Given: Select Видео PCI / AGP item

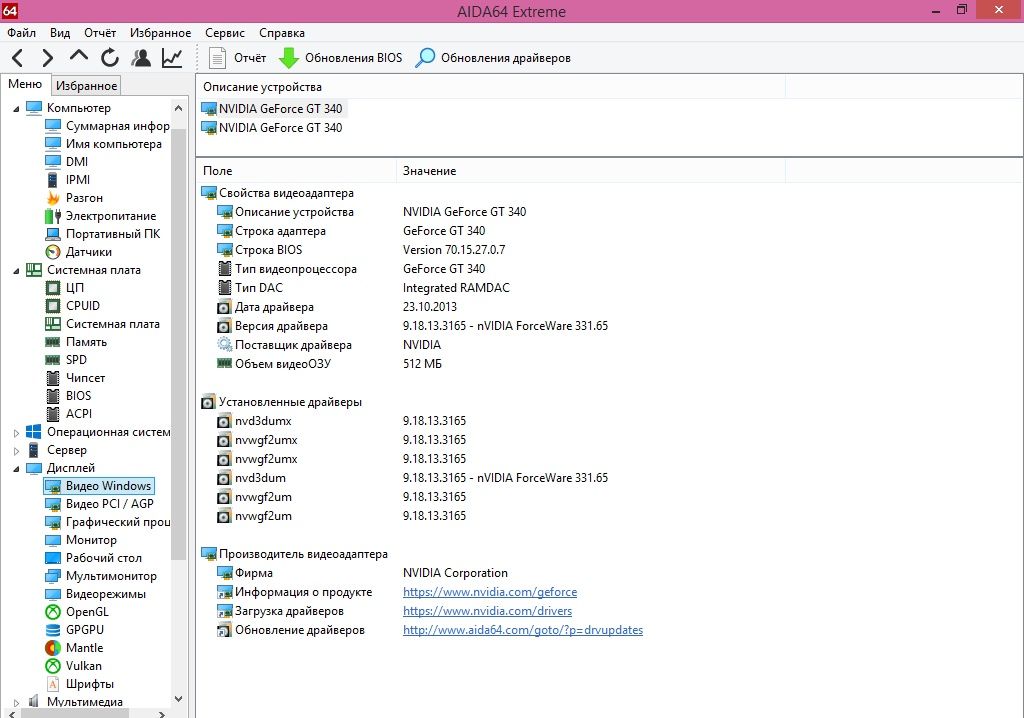Looking at the screenshot, I should (x=99, y=504).
